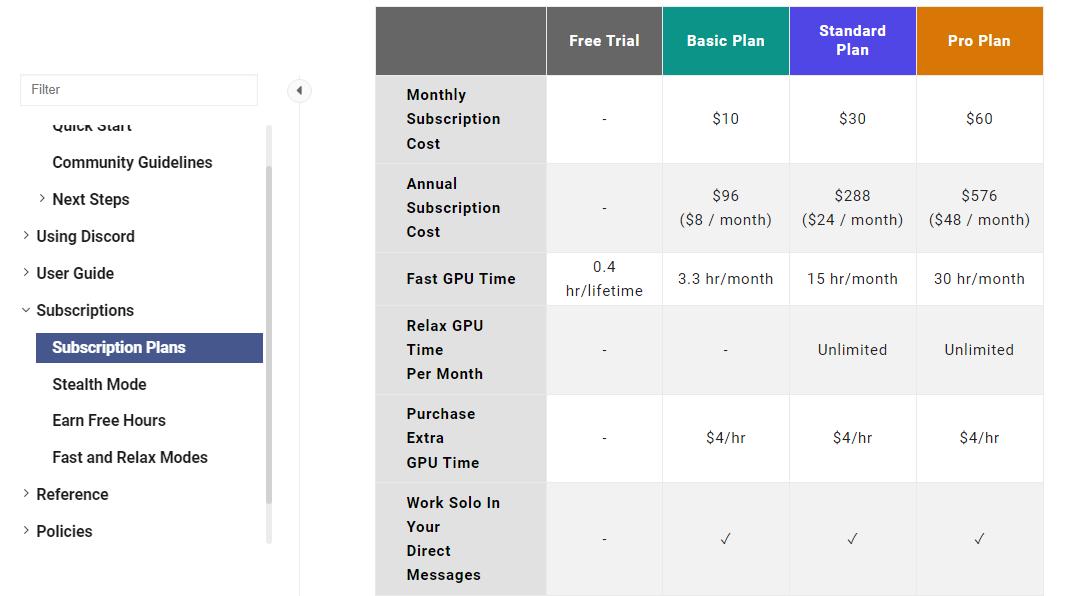
Task: Click the Free Trial column header
Action: click(604, 41)
